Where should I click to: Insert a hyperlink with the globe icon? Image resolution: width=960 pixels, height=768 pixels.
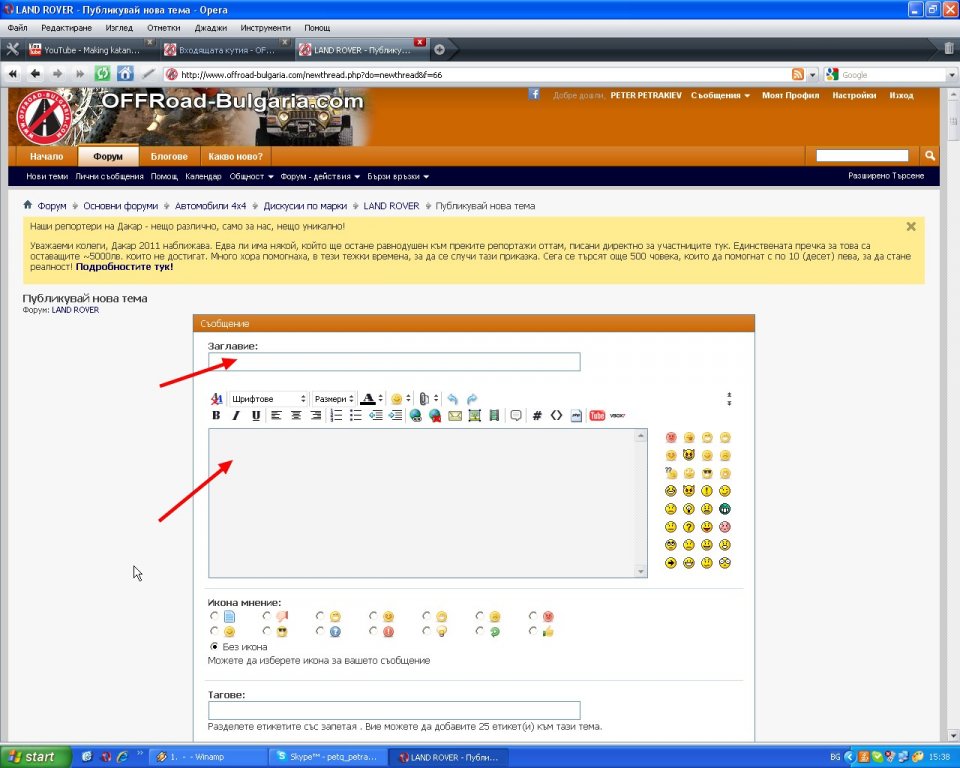[416, 416]
